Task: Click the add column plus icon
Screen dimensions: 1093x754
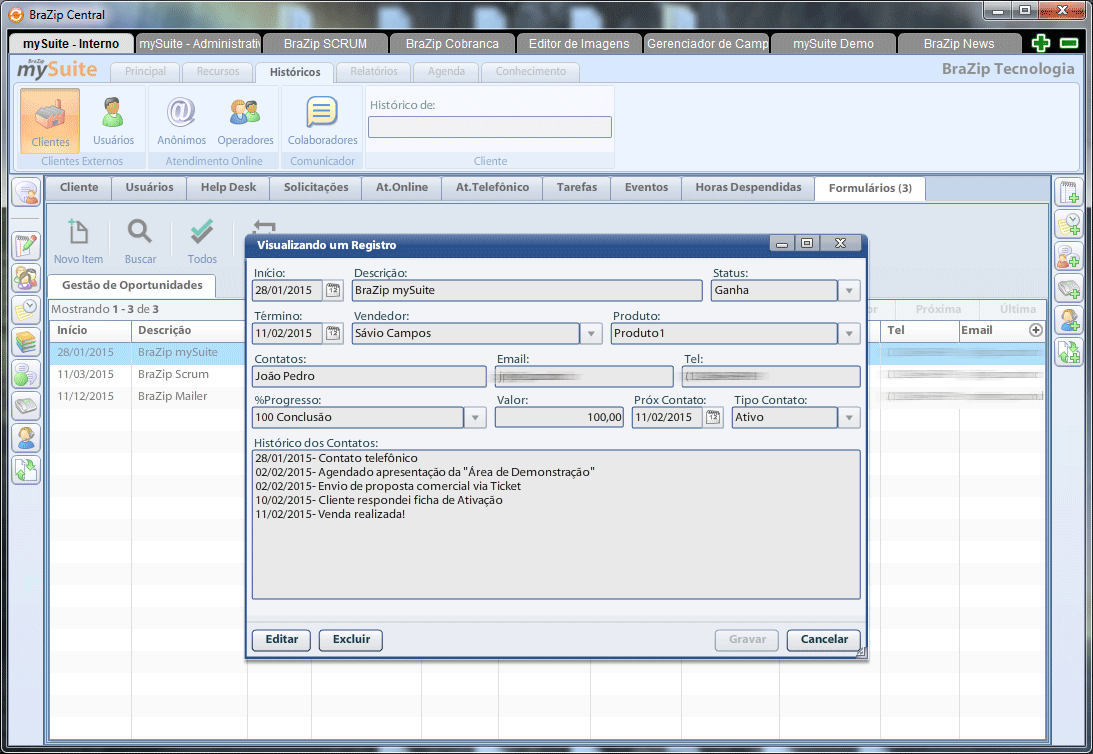Action: [x=1036, y=330]
